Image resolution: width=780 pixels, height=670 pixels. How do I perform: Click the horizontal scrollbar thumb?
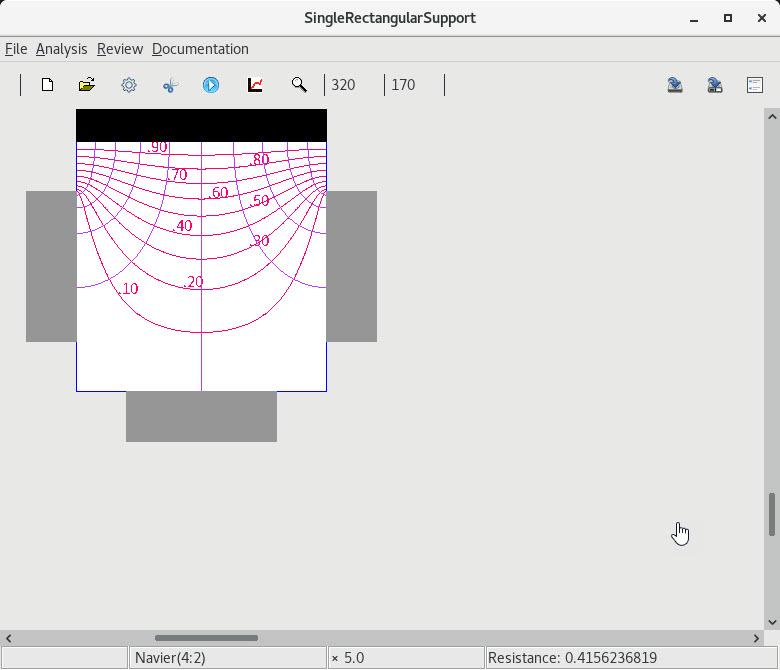[x=206, y=638]
